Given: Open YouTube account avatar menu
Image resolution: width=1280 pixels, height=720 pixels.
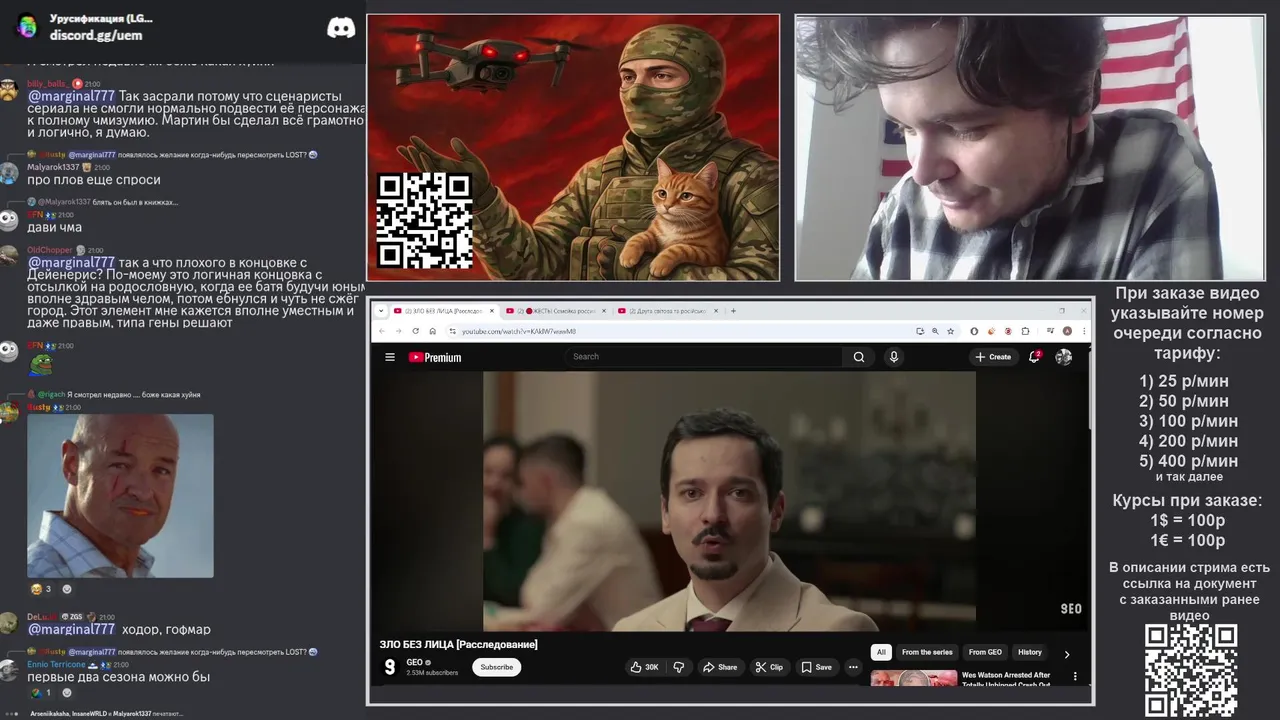Looking at the screenshot, I should [x=1064, y=357].
